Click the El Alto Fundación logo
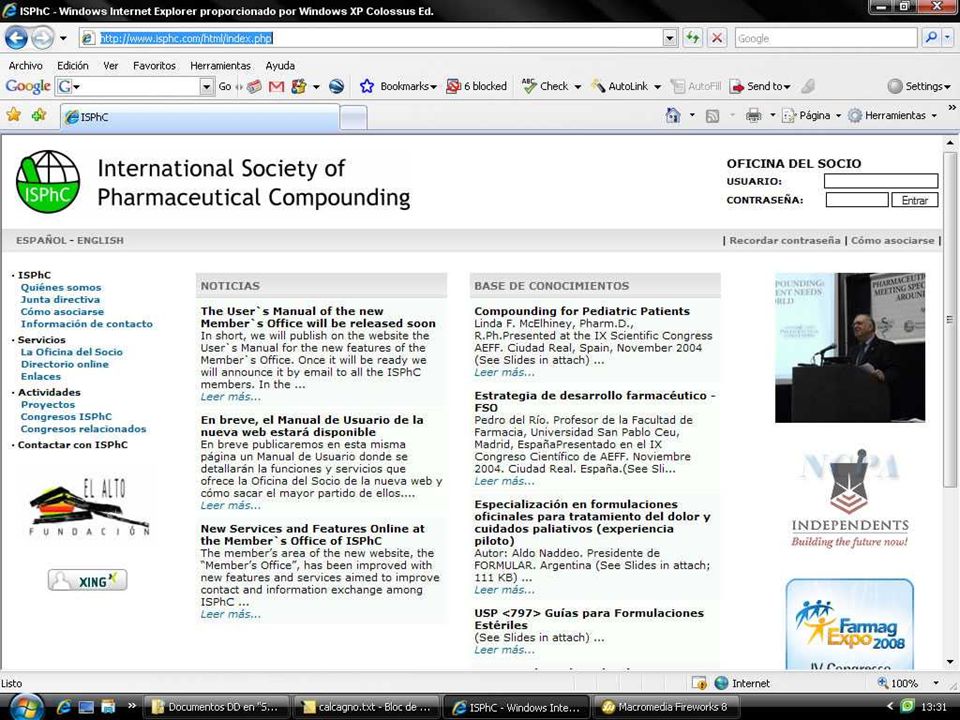960x720 pixels. (89, 508)
